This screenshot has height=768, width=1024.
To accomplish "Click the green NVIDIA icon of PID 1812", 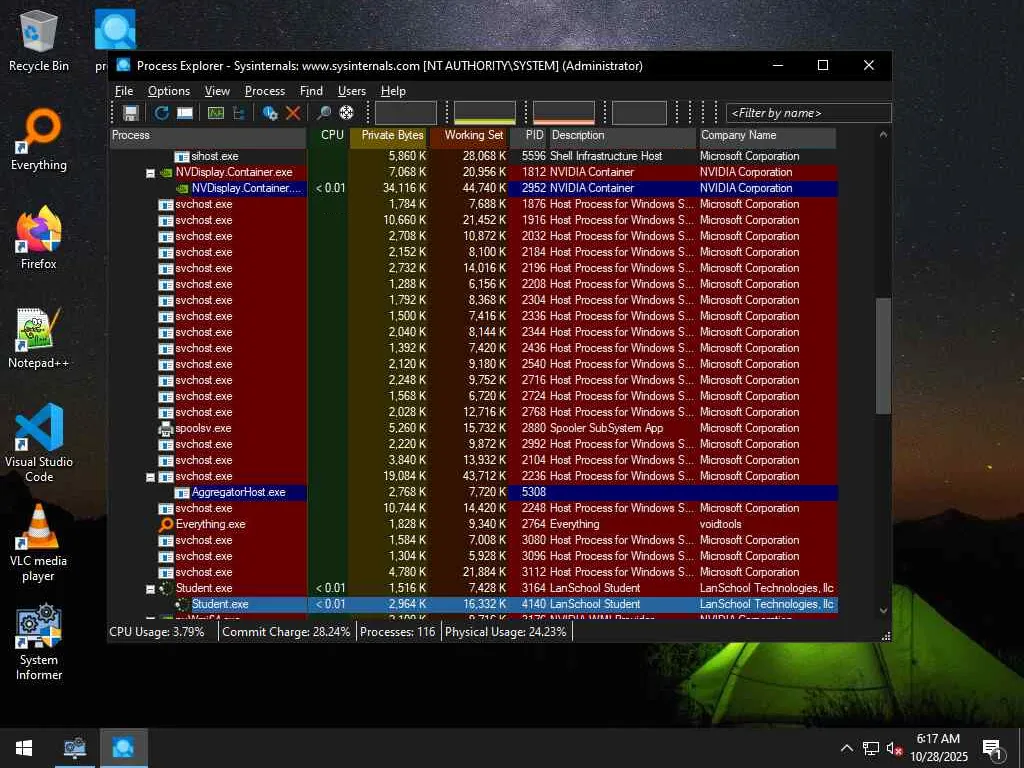I will click(x=166, y=172).
